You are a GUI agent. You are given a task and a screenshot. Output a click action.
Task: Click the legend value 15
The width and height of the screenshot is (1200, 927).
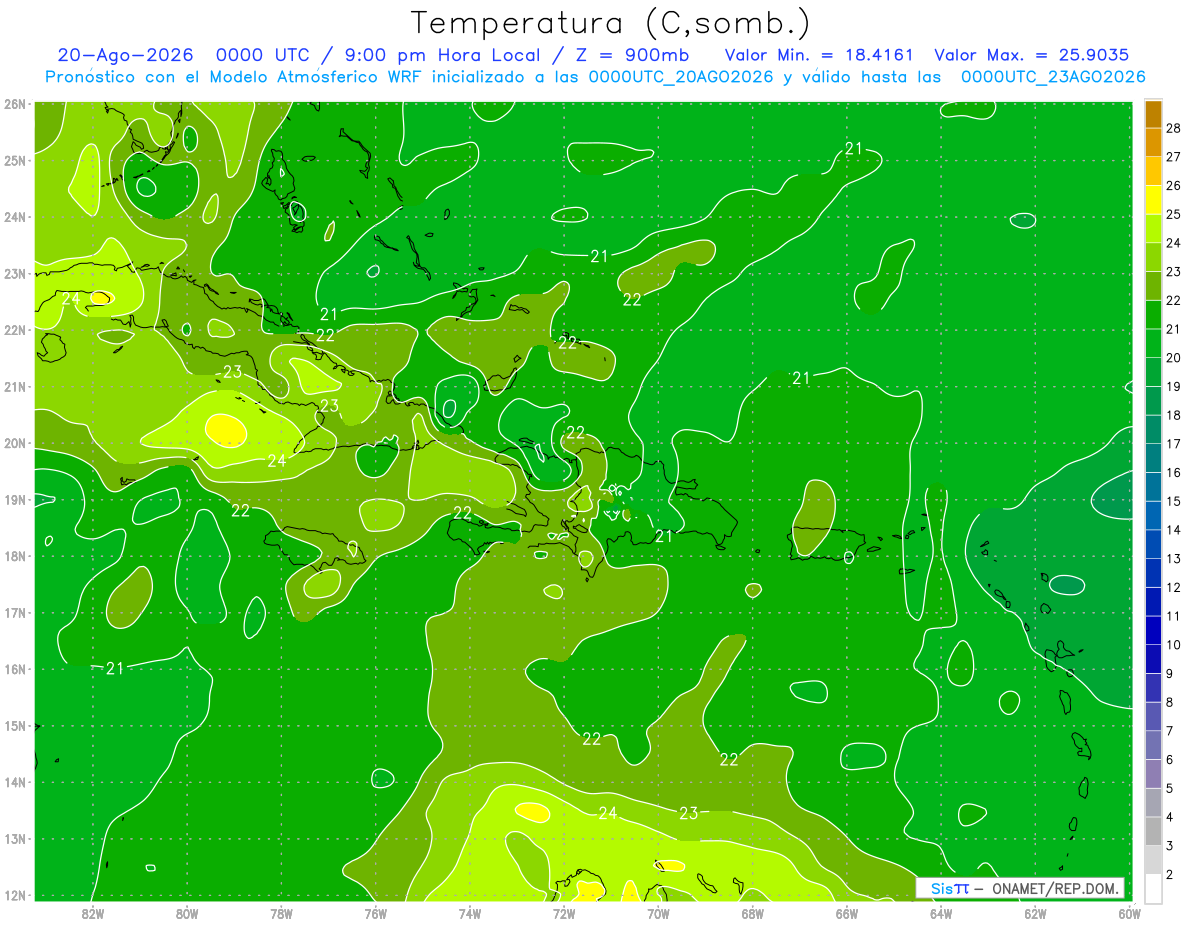point(1174,501)
